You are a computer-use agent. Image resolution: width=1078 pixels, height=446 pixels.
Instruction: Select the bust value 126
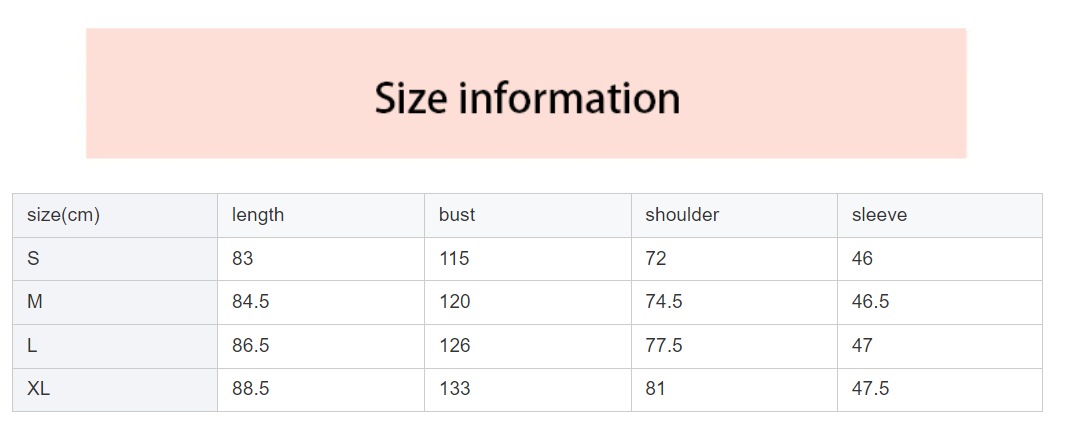(x=454, y=346)
